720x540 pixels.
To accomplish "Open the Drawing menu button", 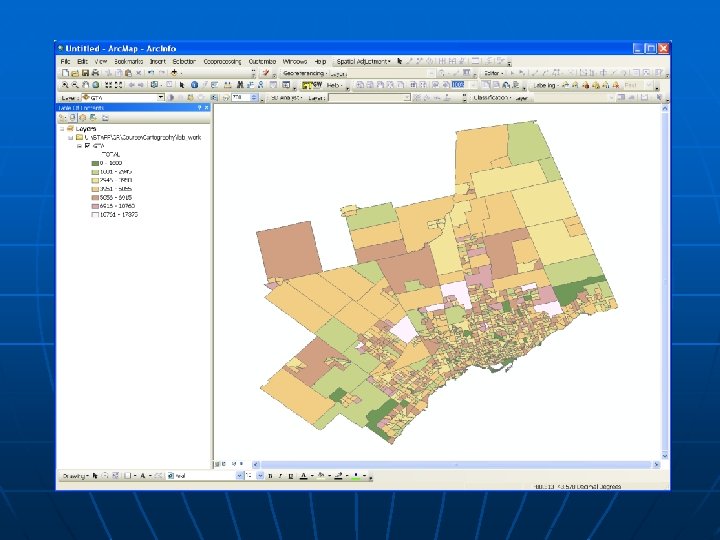I will (x=74, y=475).
